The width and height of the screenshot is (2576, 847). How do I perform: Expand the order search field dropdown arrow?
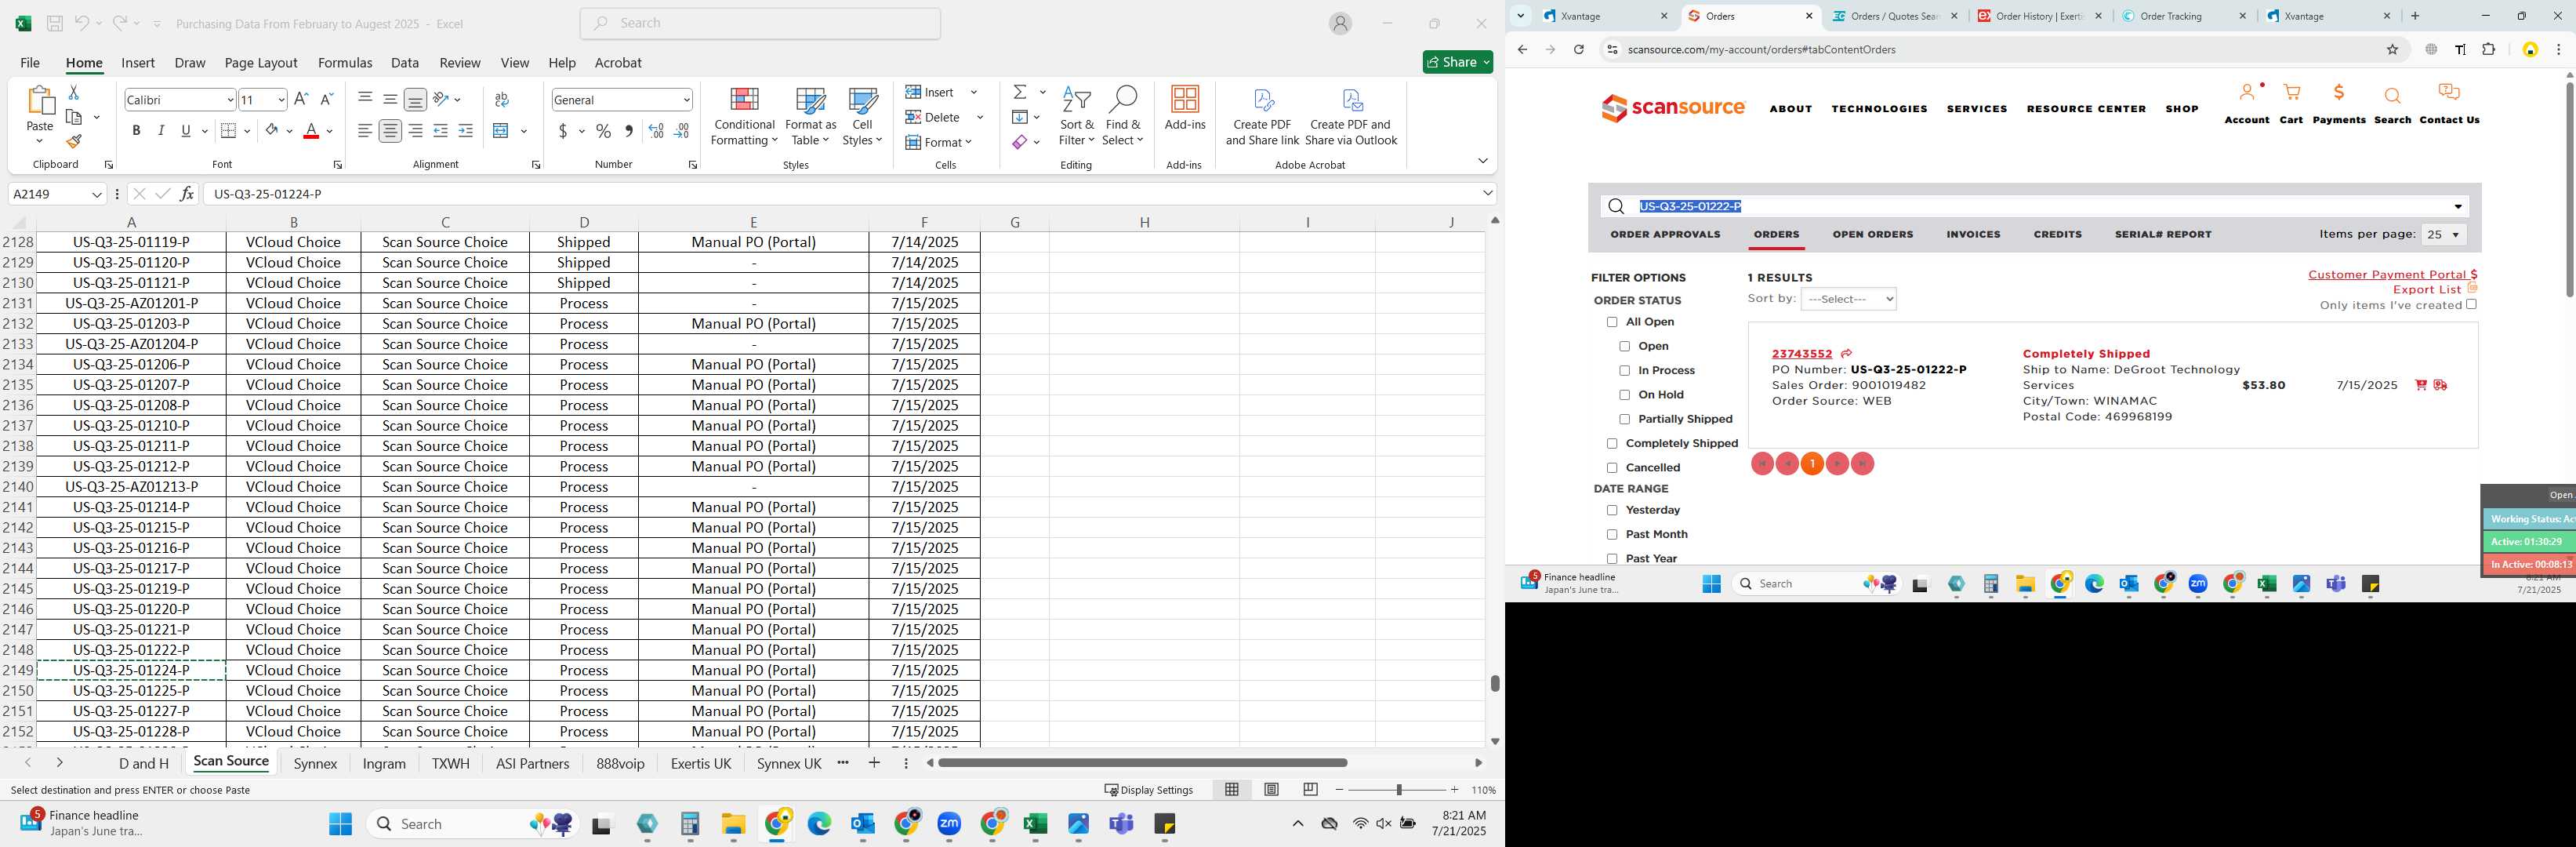pos(2458,207)
